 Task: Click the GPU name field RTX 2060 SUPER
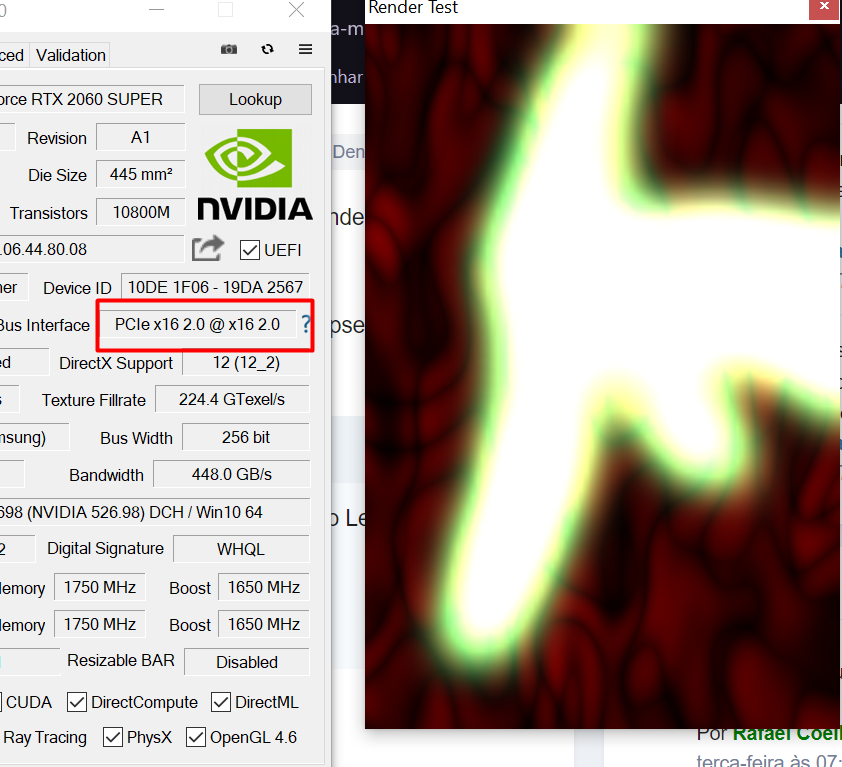point(91,99)
